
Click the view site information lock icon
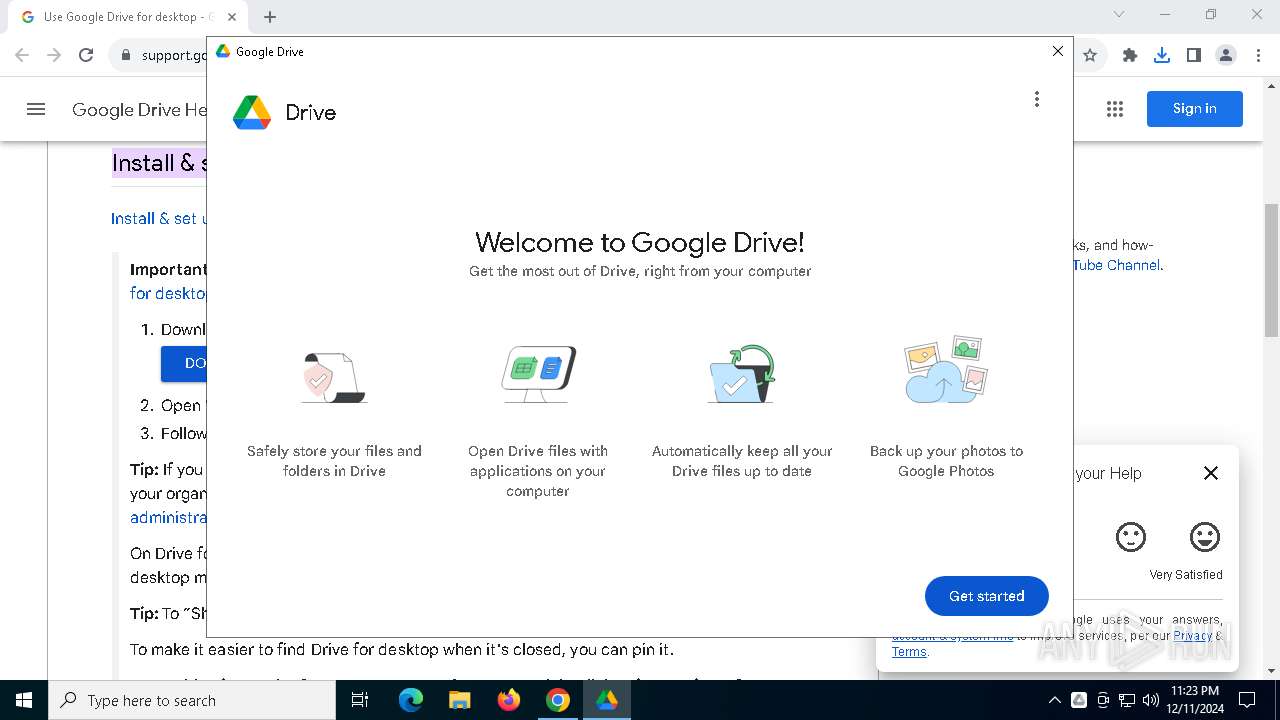tap(126, 55)
